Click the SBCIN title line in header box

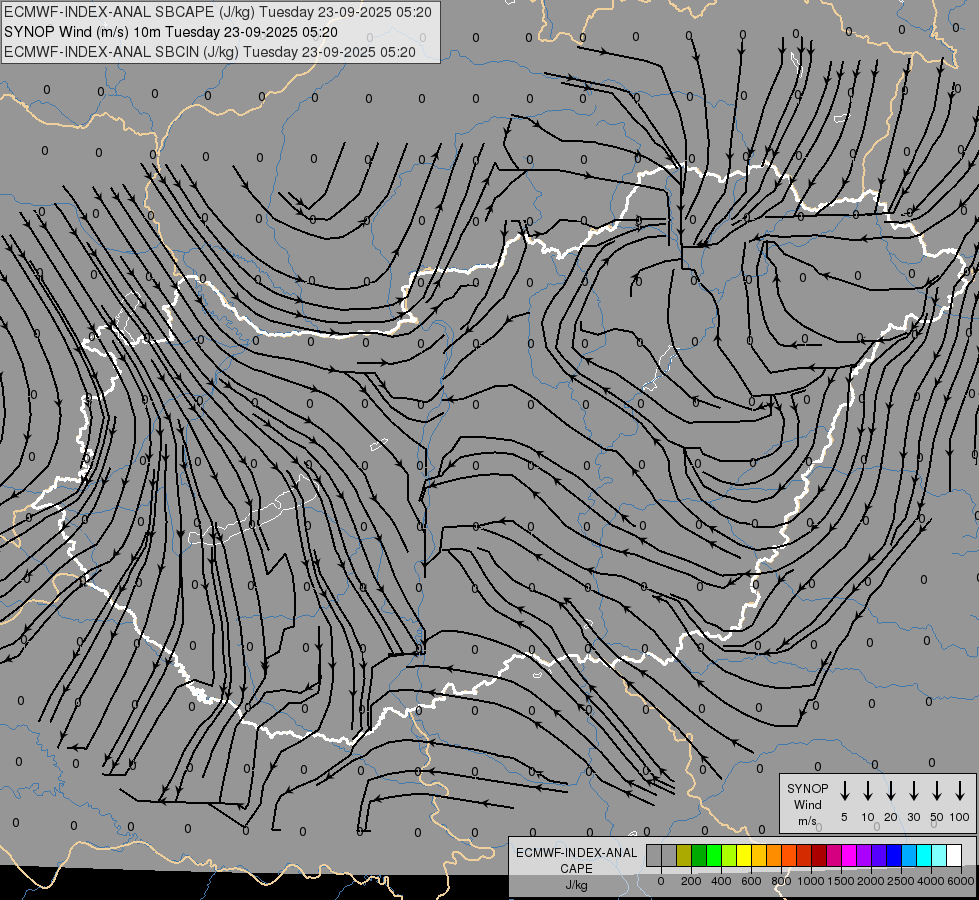[x=210, y=52]
